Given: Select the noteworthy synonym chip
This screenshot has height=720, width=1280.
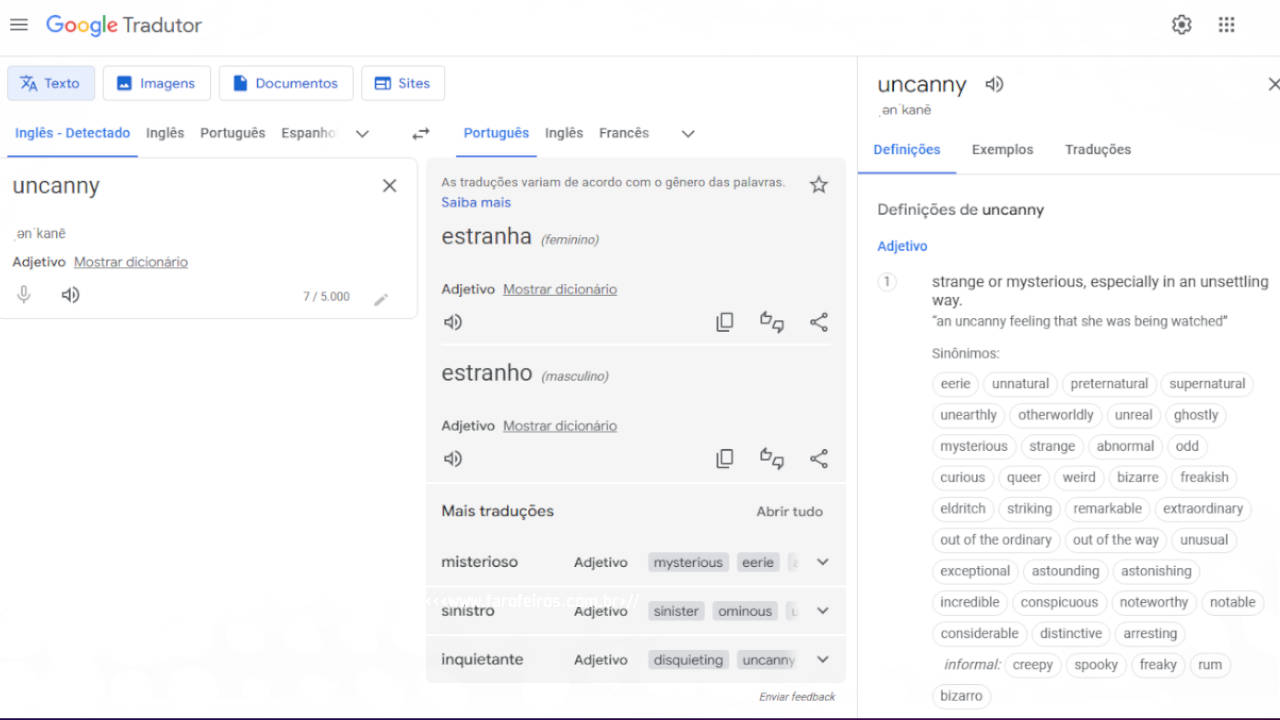Looking at the screenshot, I should pos(1154,603).
